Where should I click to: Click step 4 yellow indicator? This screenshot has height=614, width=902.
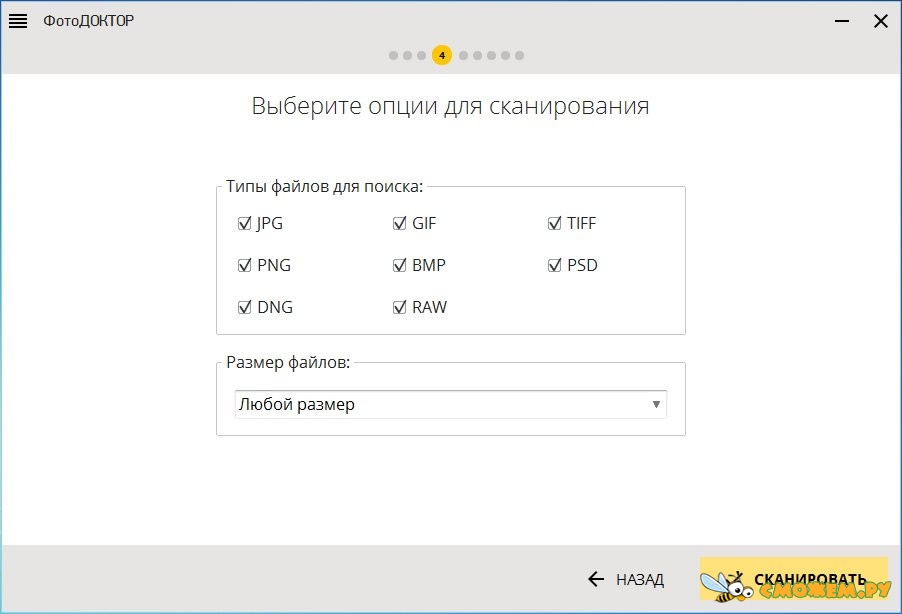point(442,55)
